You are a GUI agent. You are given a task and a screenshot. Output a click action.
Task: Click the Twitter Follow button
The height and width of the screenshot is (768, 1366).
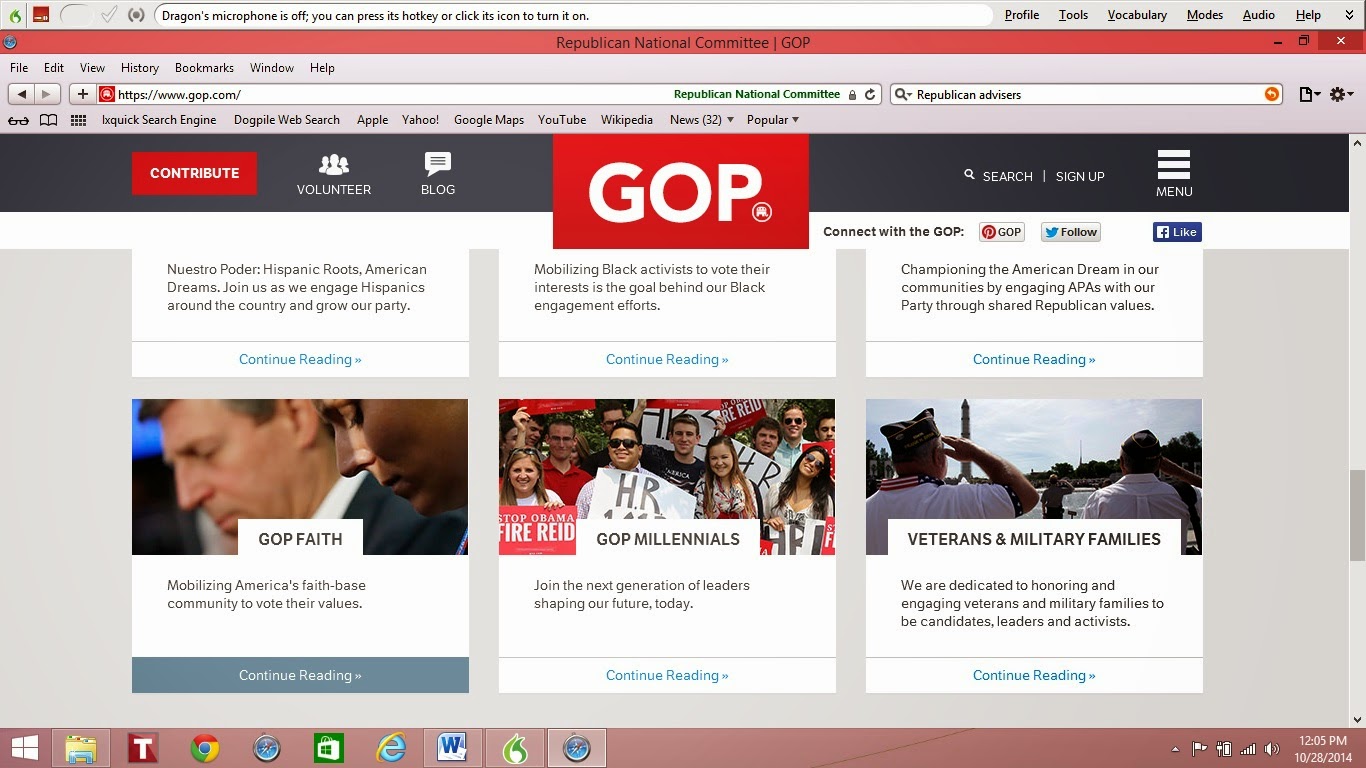click(x=1070, y=232)
